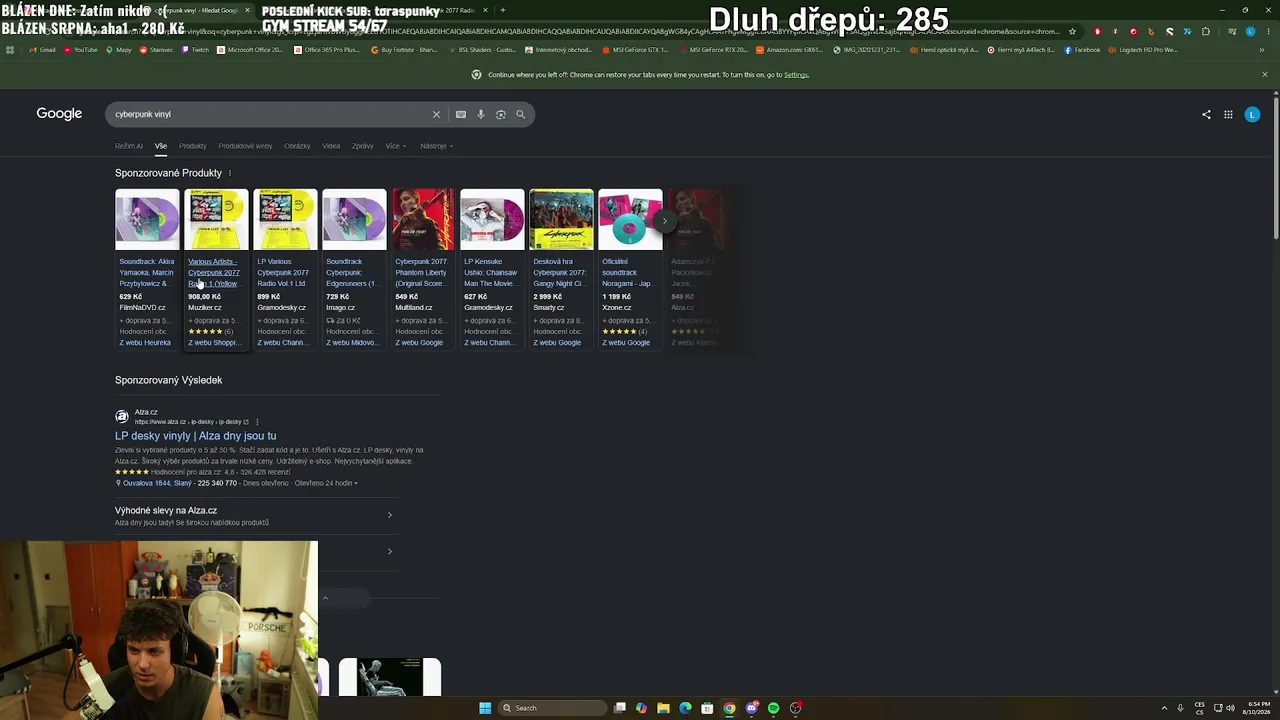Switch to the Obrázky tab
1280x720 pixels.
coord(297,146)
